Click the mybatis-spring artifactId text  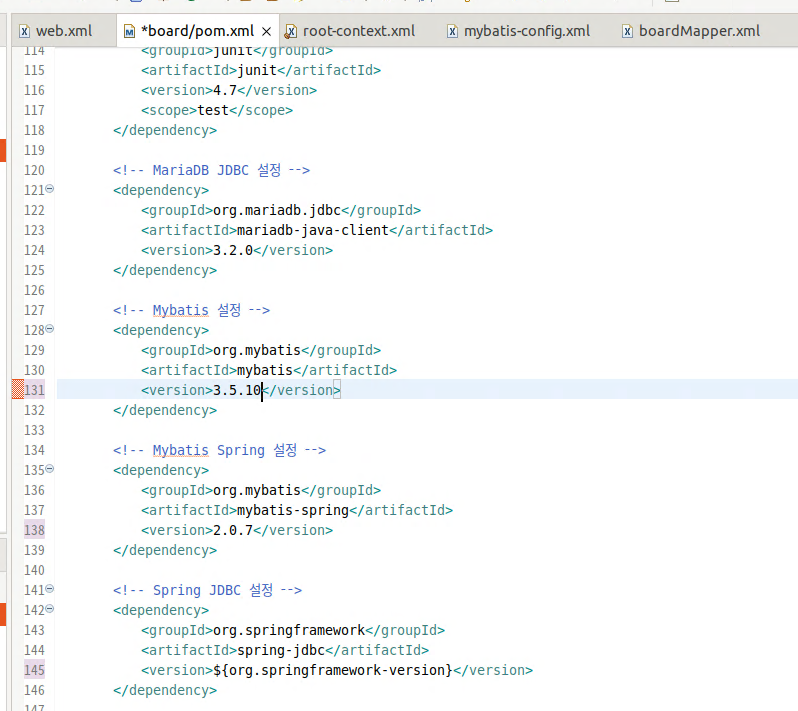point(293,510)
